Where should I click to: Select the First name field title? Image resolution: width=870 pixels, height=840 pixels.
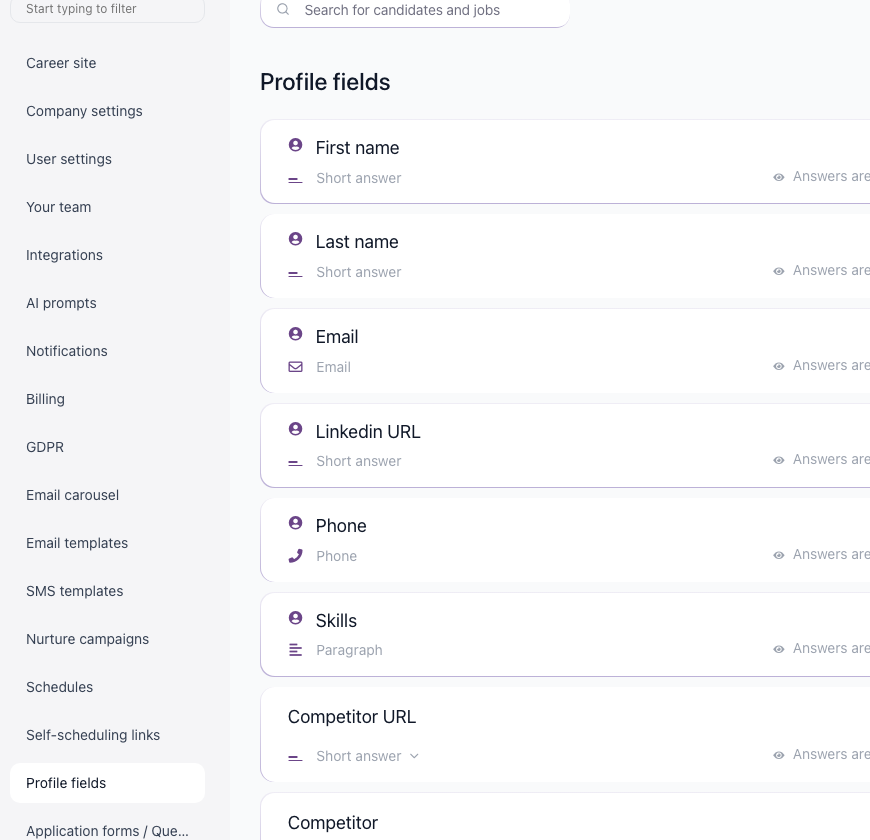357,148
